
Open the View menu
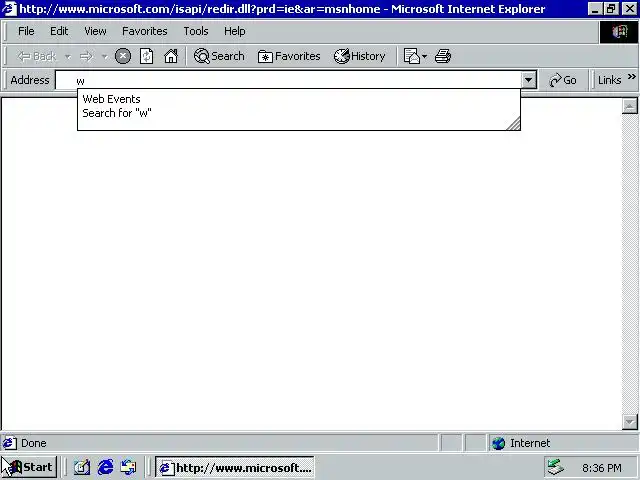pos(95,31)
